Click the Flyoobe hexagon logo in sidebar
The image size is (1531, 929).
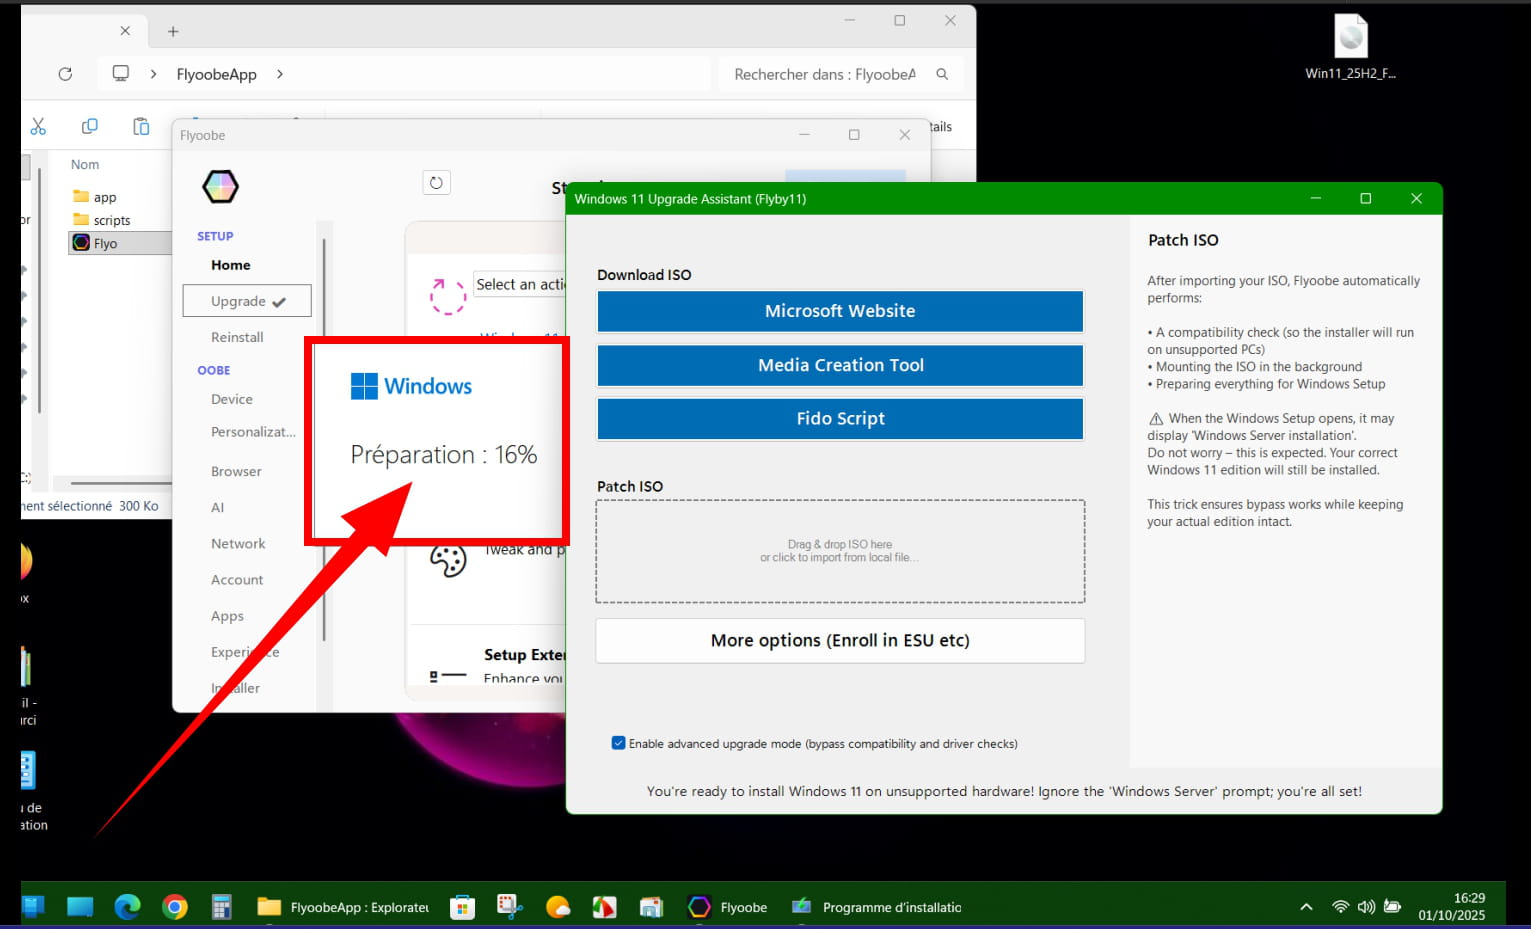[220, 186]
